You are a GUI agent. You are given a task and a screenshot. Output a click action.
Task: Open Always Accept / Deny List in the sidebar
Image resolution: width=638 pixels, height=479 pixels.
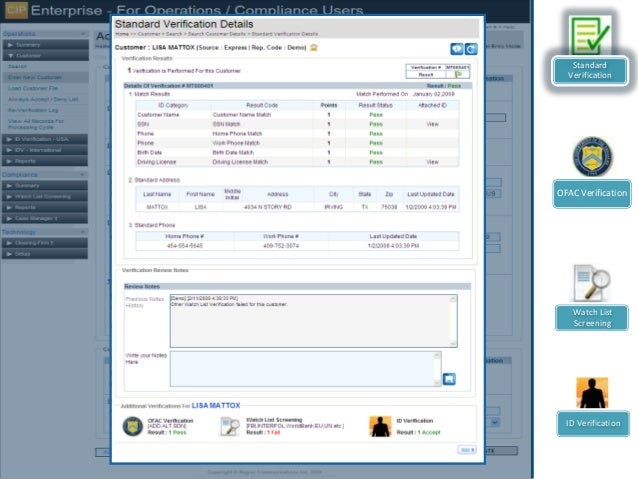click(43, 99)
